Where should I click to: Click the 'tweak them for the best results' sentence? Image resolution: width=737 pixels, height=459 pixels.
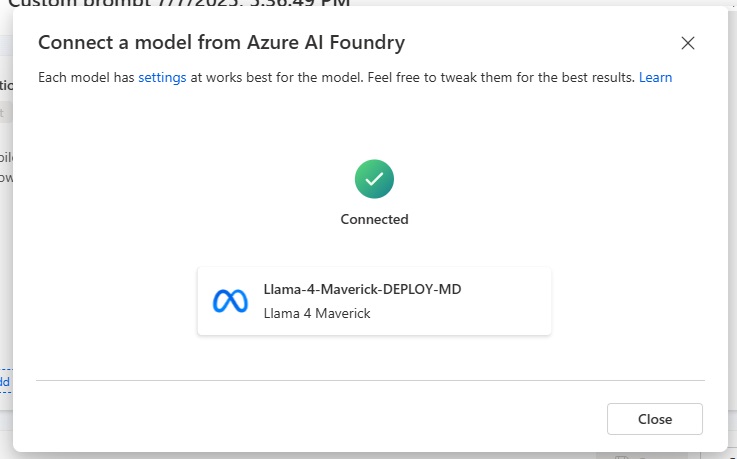[536, 78]
